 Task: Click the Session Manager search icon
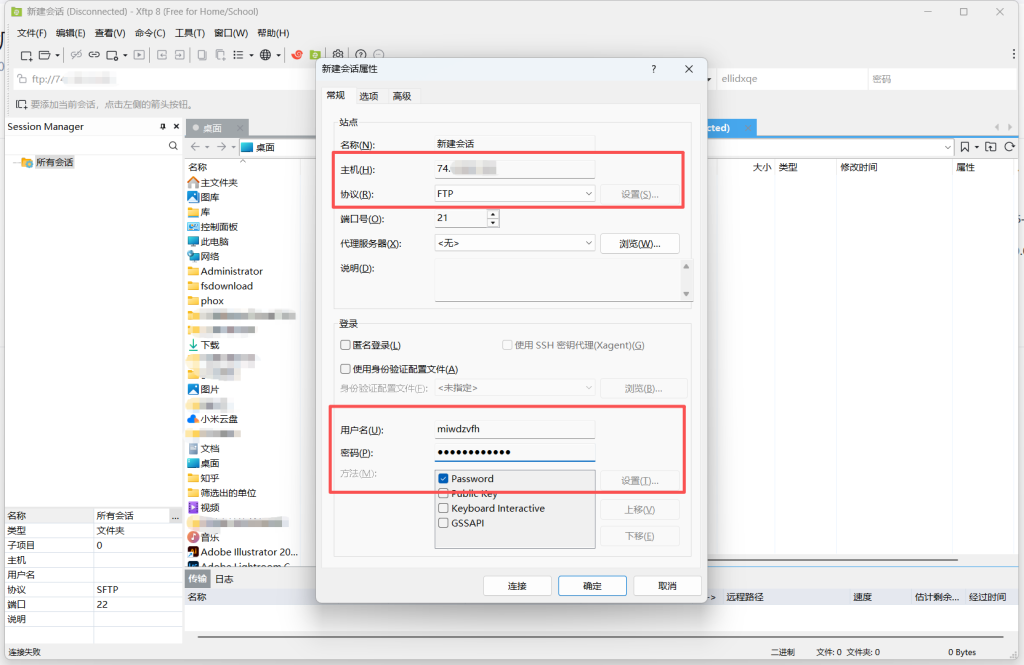(x=173, y=146)
